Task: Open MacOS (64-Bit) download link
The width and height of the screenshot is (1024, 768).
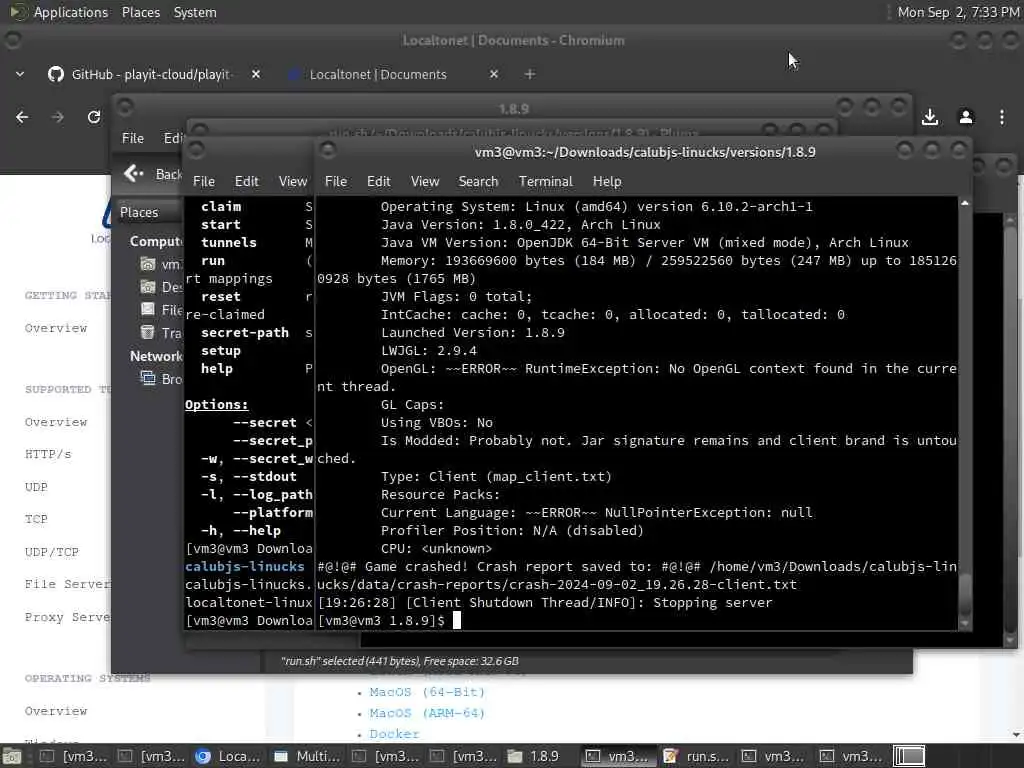Action: tap(427, 692)
